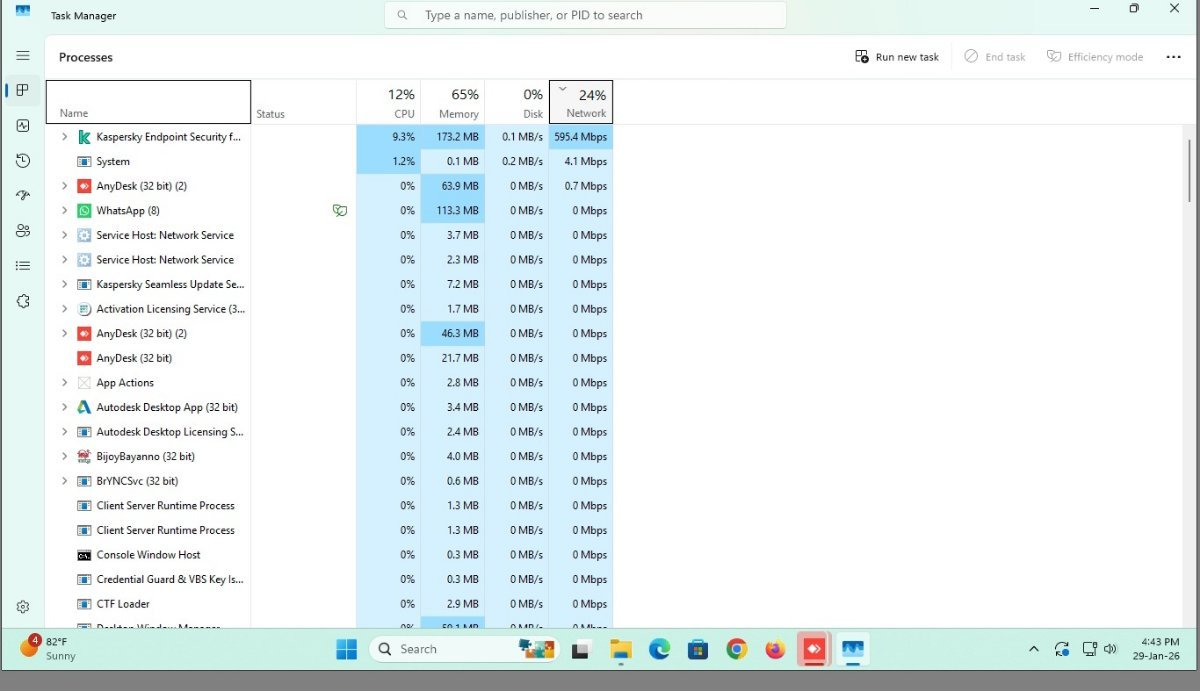
Task: Select the 9.3% CPU cell
Action: click(388, 137)
